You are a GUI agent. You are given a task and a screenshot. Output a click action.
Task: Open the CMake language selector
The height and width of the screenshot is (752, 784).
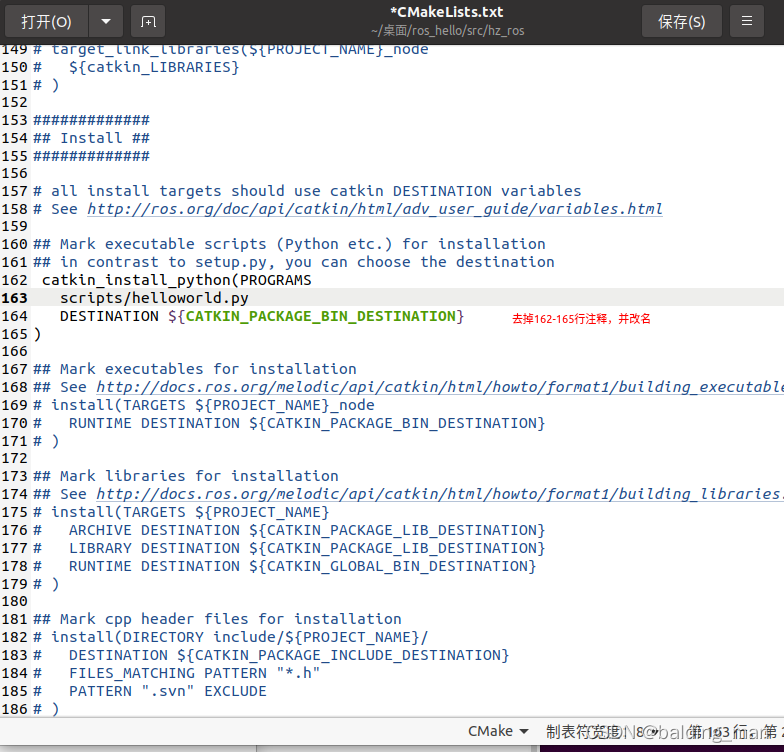click(498, 731)
